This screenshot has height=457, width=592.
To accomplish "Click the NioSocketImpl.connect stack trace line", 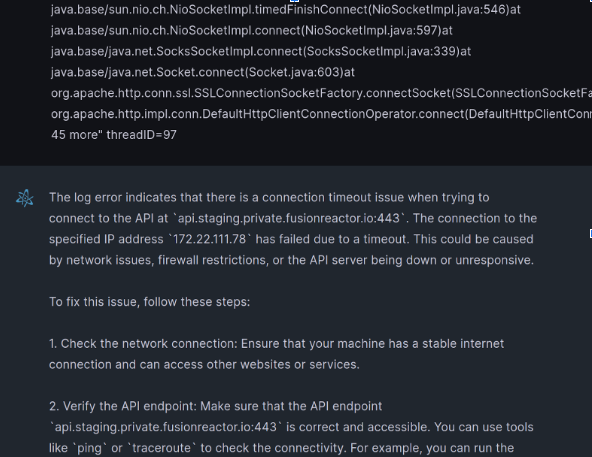I will 252,30.
